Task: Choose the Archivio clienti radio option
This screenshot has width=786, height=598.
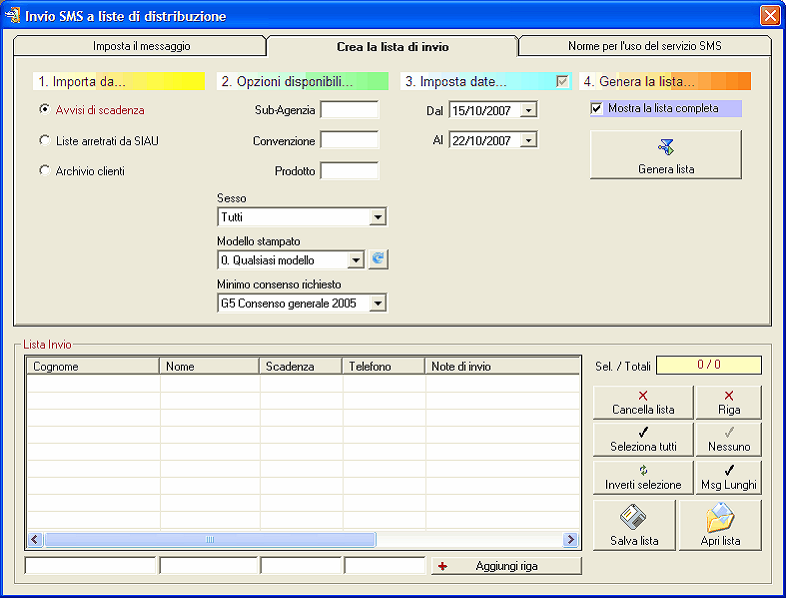Action: [x=44, y=171]
